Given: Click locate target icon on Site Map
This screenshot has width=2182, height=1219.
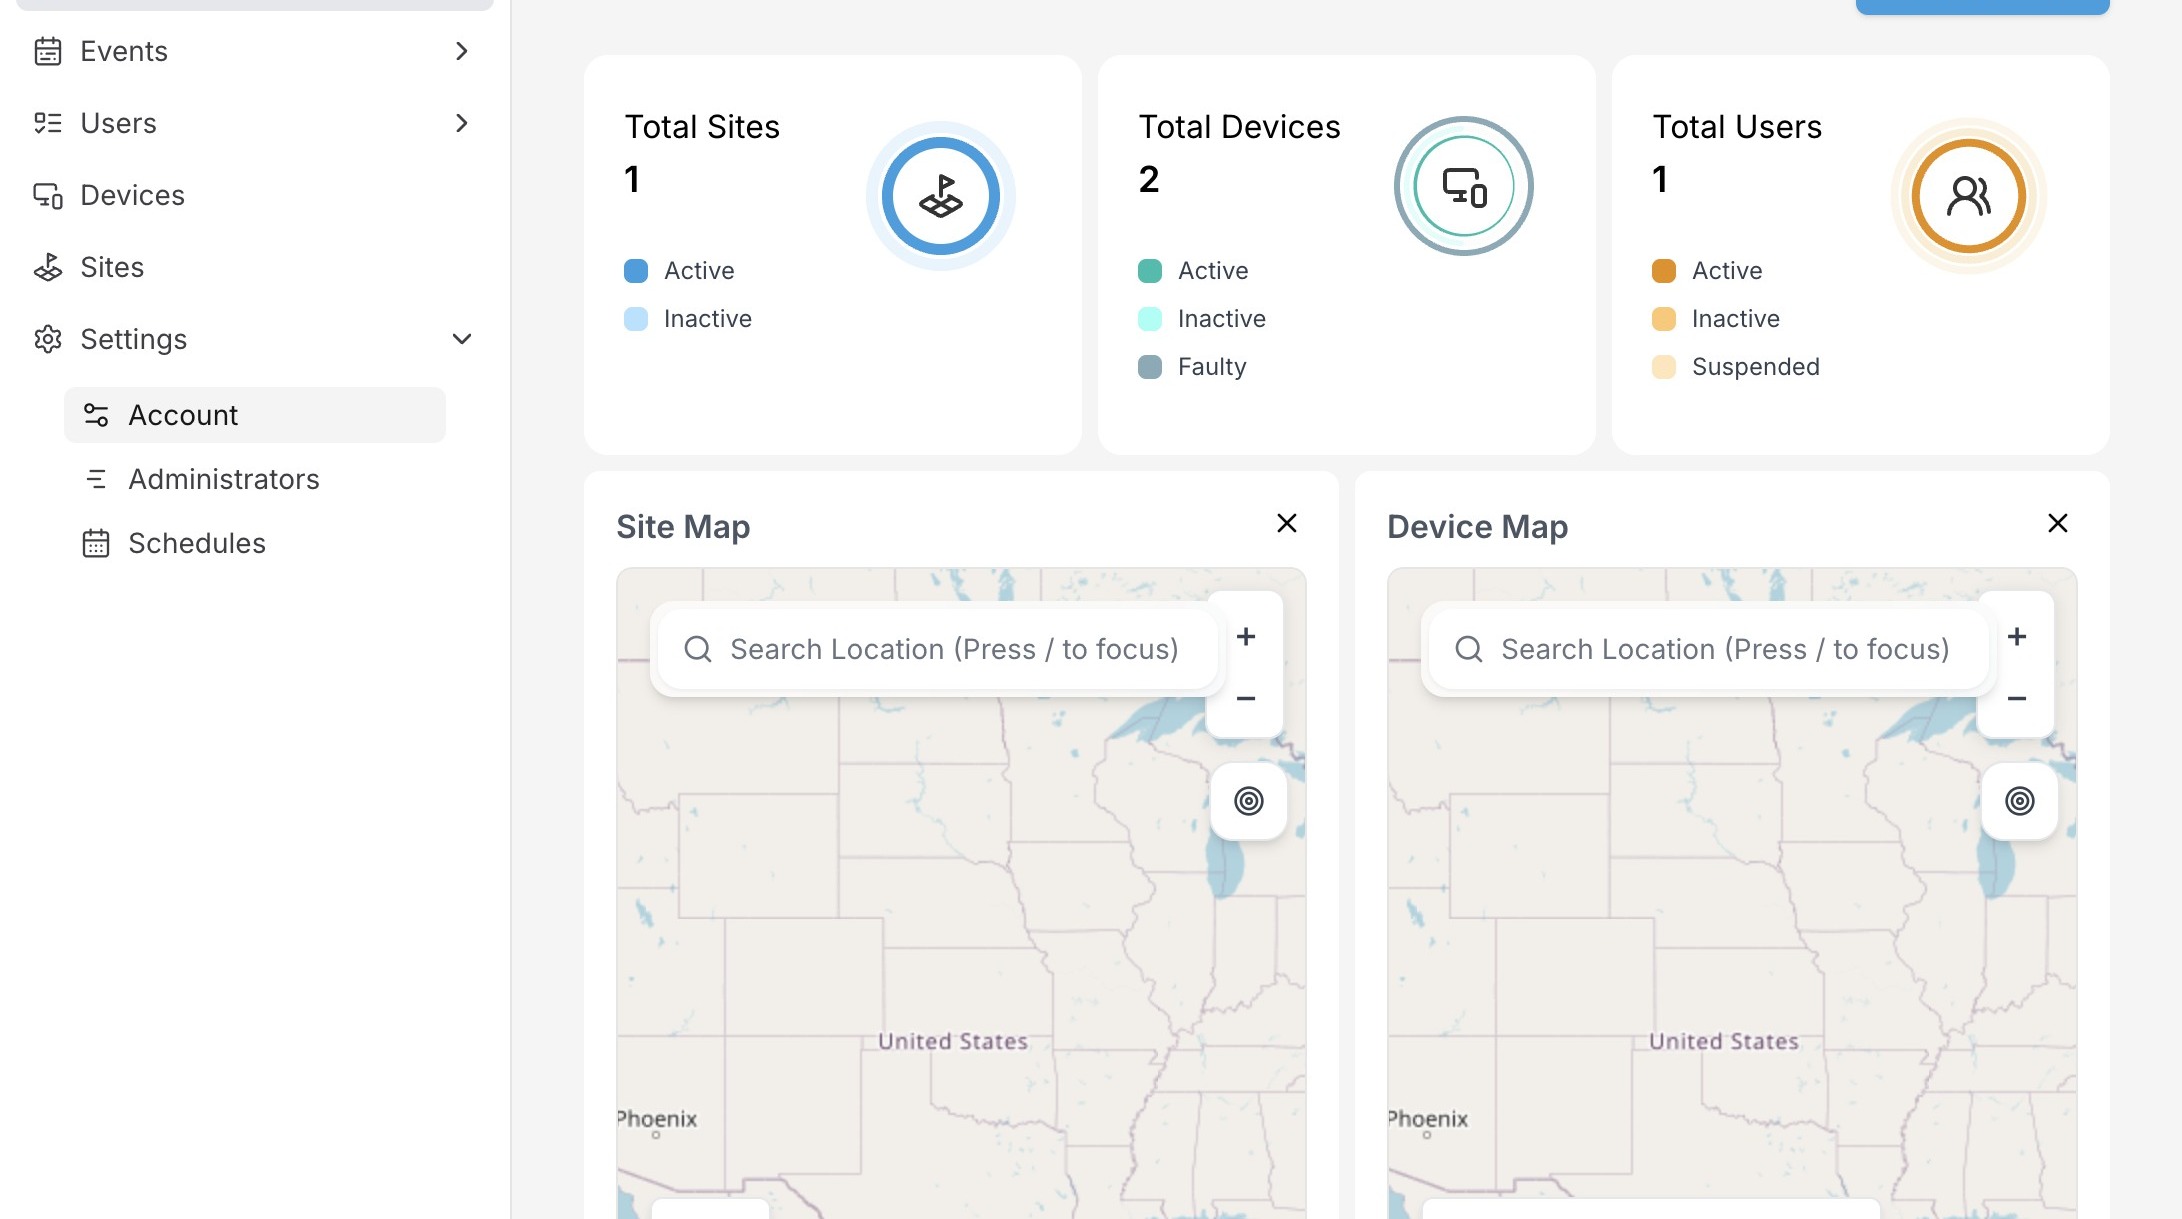Looking at the screenshot, I should point(1248,801).
